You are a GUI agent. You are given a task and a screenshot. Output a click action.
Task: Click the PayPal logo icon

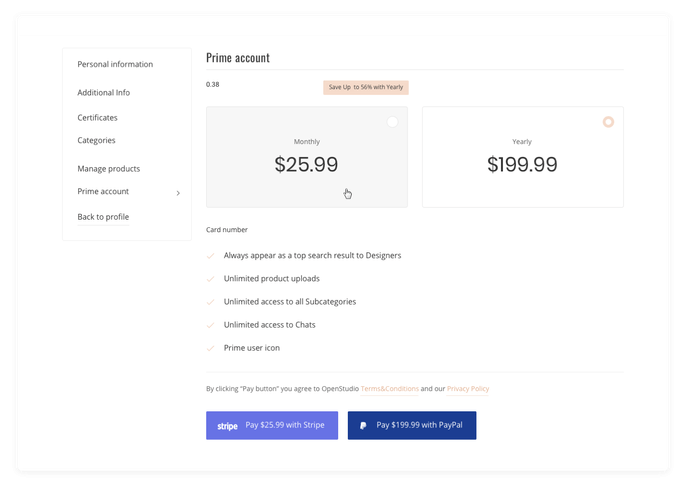point(363,426)
